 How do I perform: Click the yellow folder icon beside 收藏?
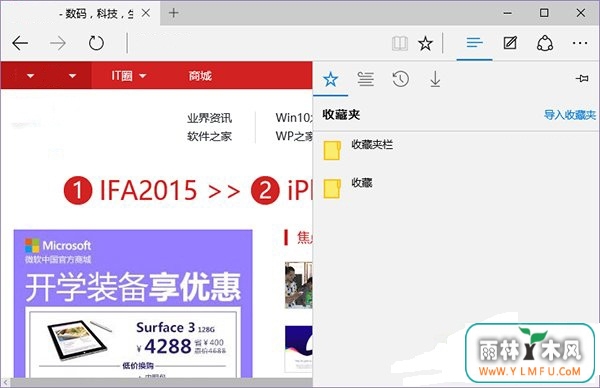click(332, 189)
